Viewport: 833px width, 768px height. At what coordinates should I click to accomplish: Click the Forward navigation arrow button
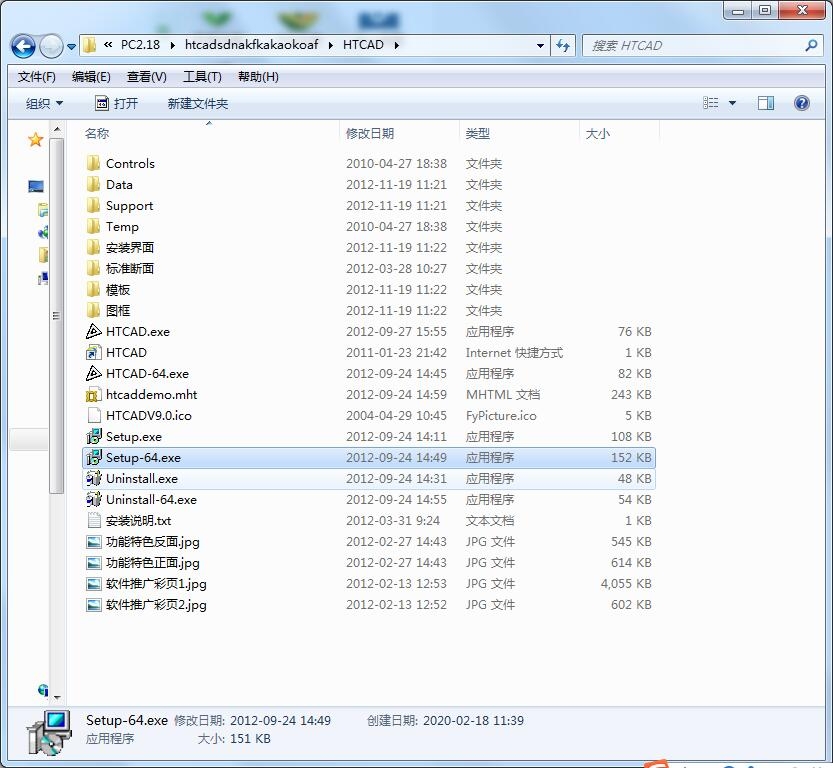click(x=52, y=46)
